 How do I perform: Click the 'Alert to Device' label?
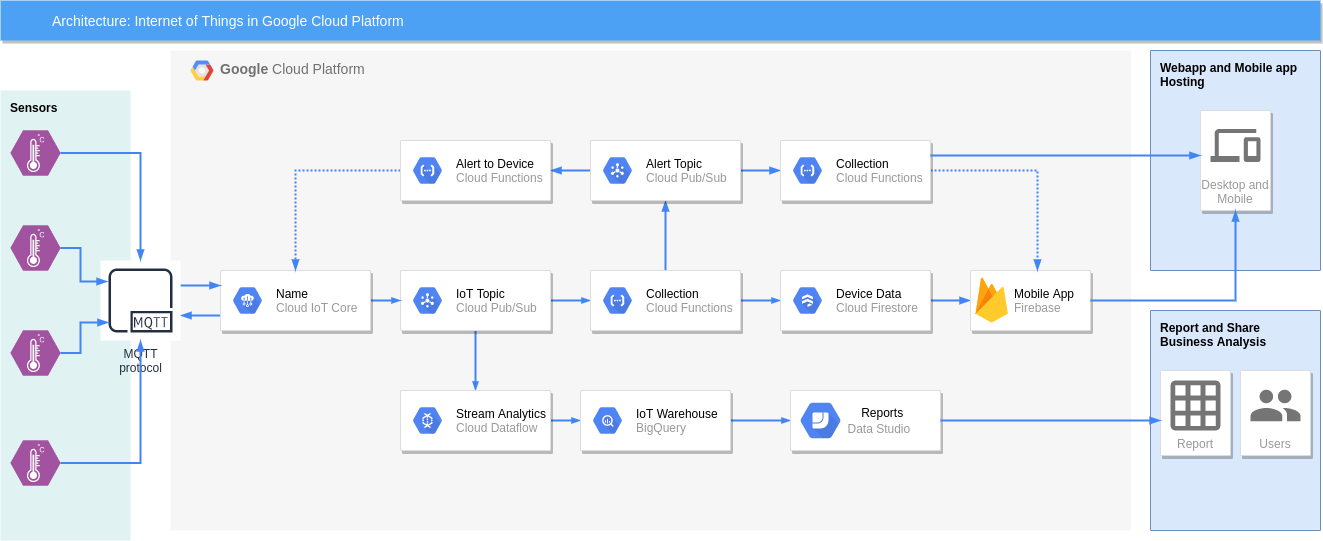(495, 164)
